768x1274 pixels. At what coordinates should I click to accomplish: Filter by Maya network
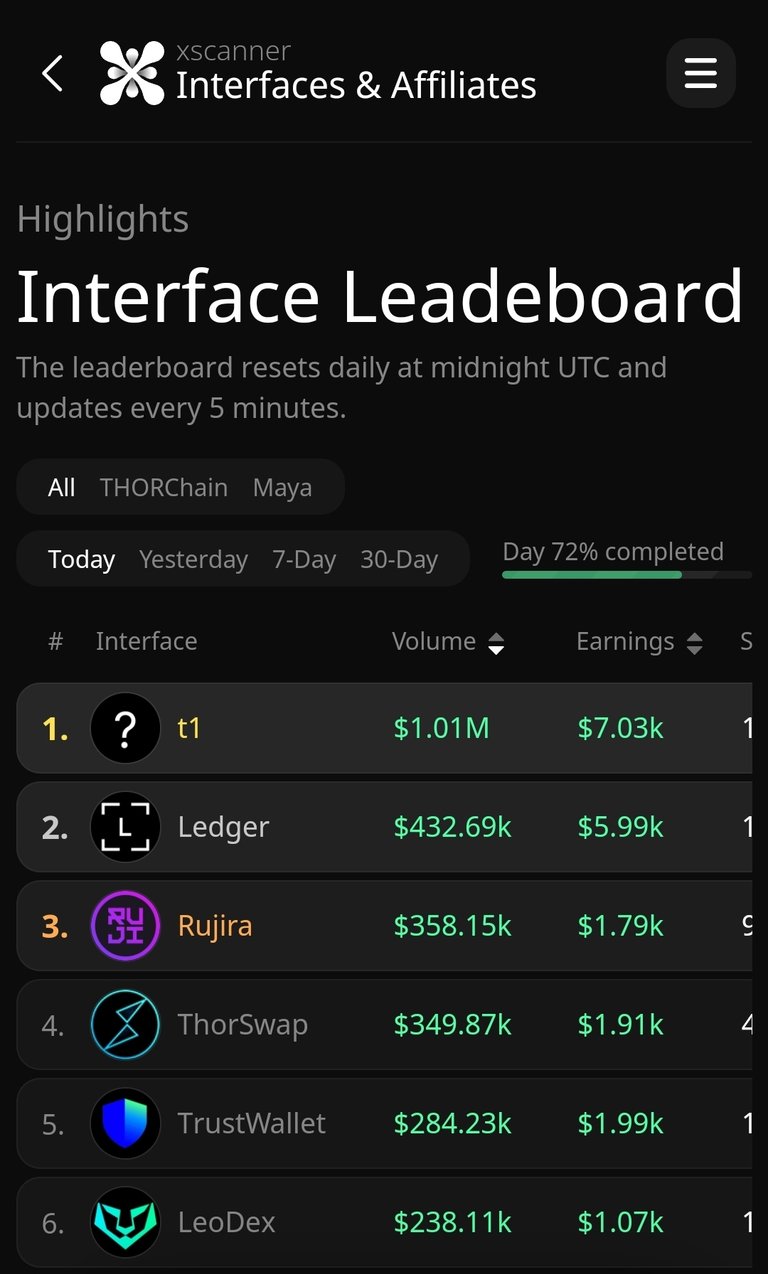click(282, 488)
